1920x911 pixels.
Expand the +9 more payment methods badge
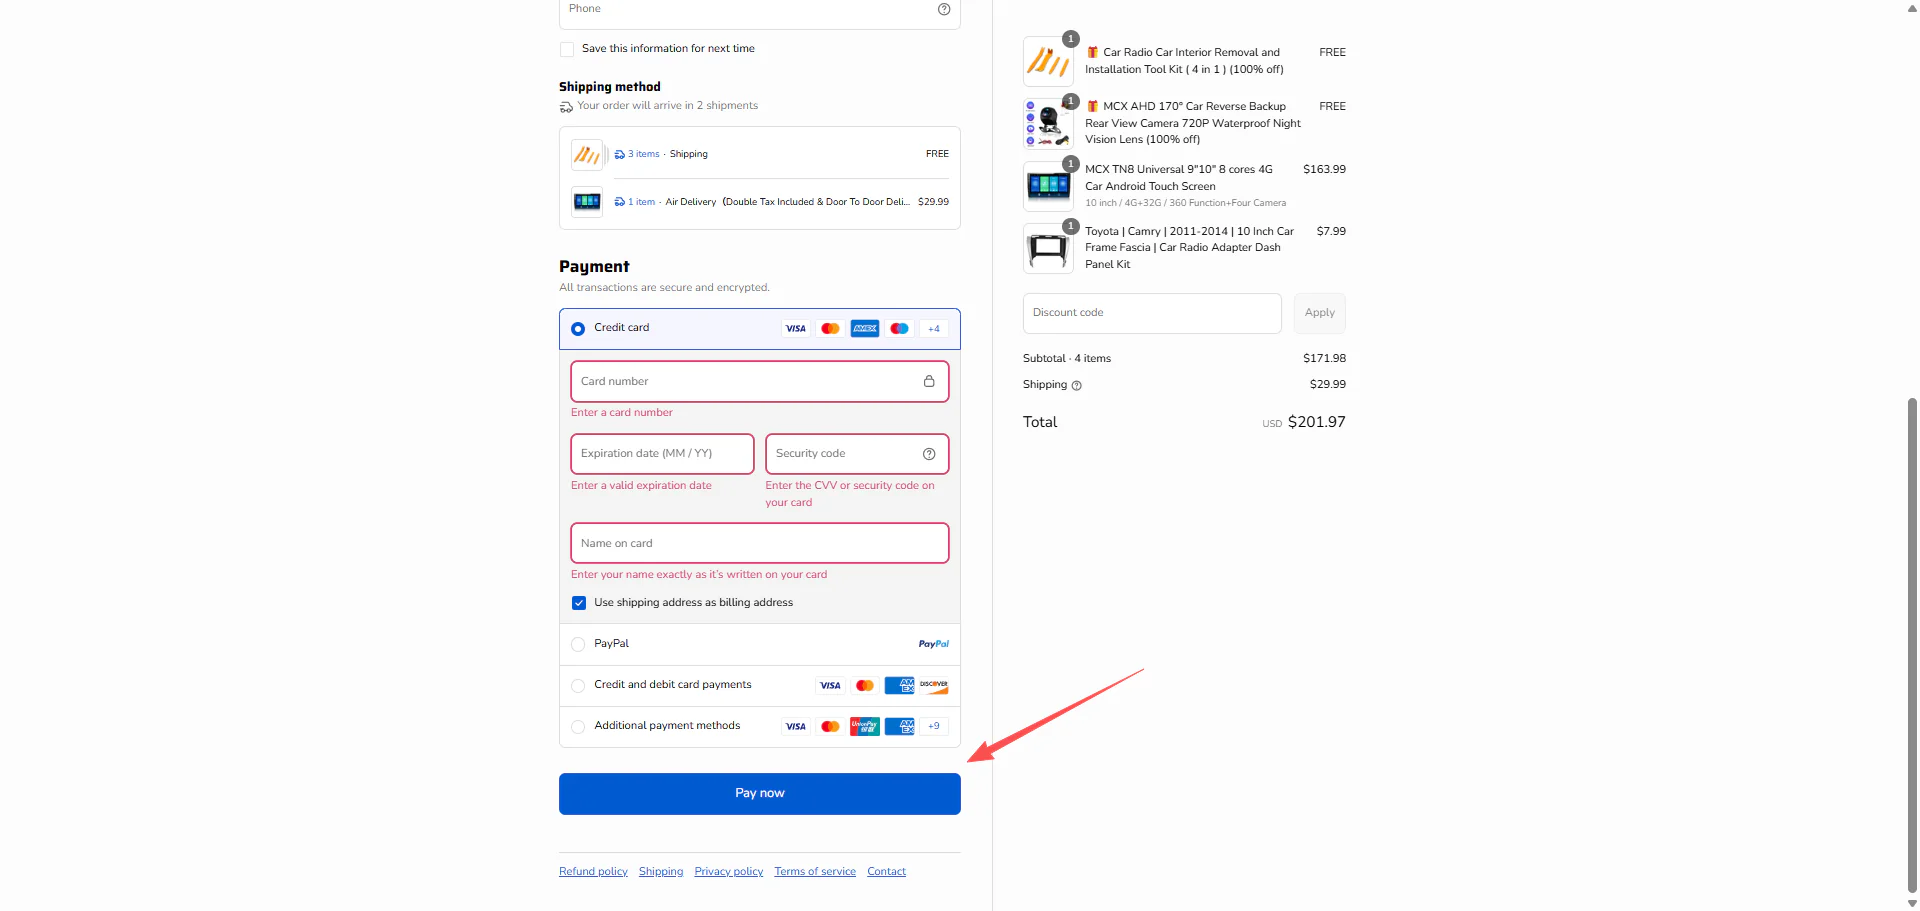pos(933,726)
